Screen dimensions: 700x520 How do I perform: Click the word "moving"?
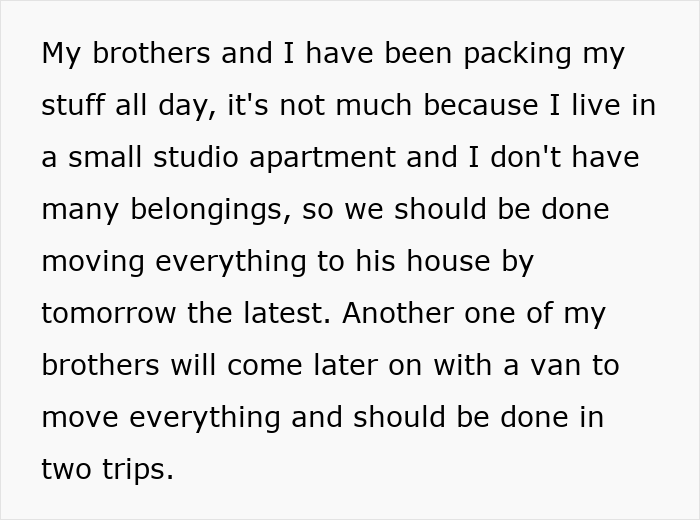92,262
